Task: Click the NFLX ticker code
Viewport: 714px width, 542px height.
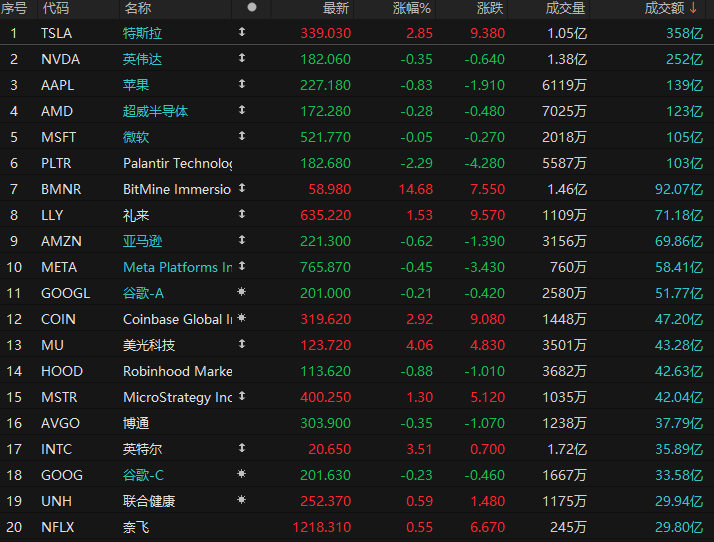Action: (57, 527)
